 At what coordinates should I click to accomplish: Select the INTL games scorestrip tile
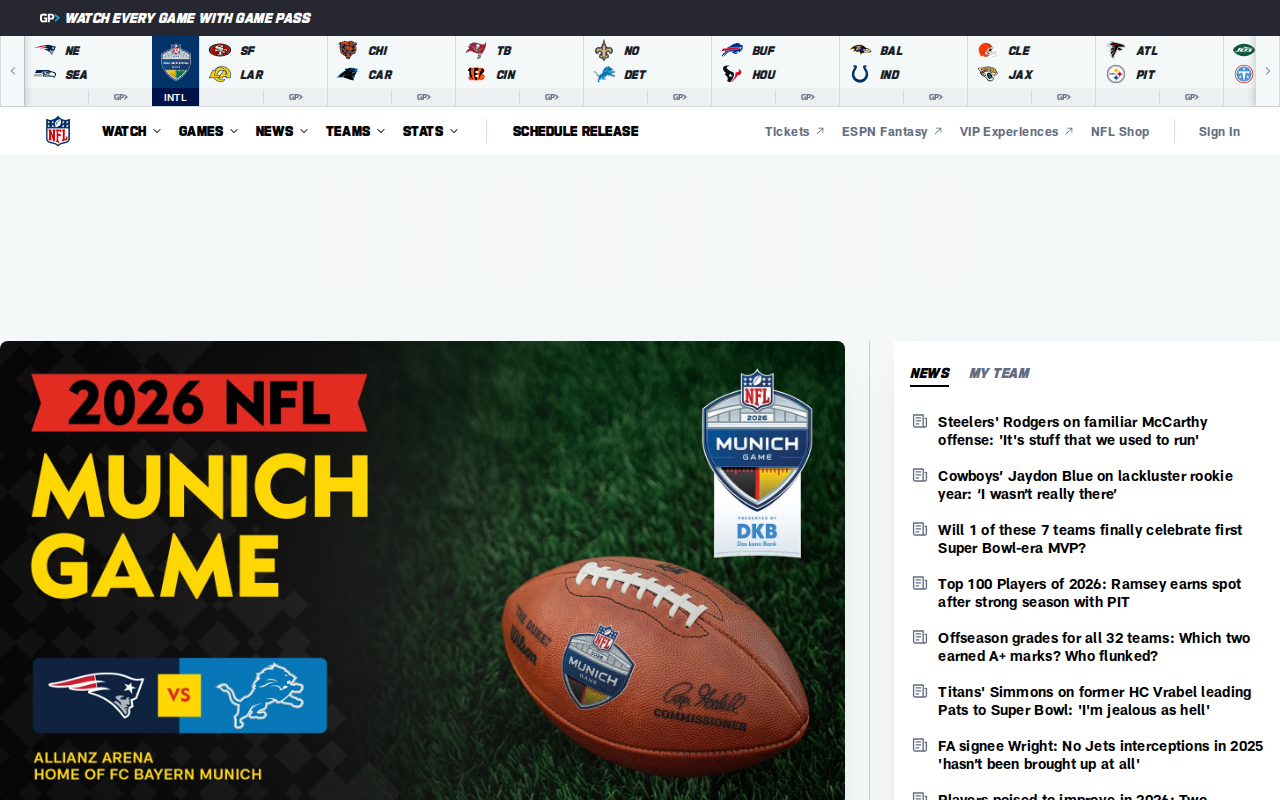175,71
